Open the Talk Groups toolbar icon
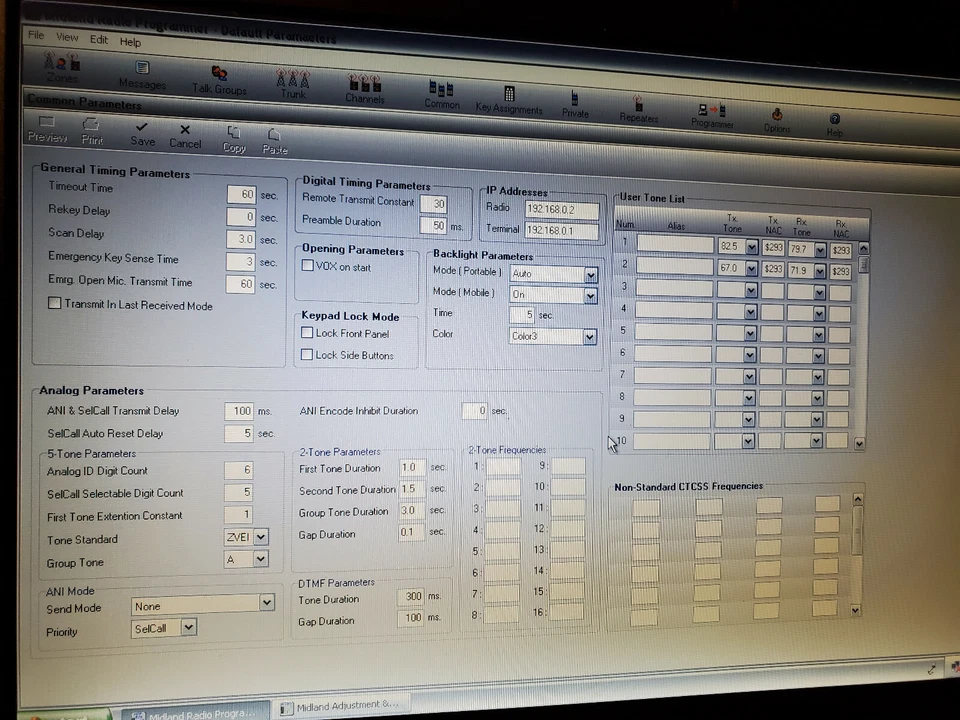 (219, 80)
